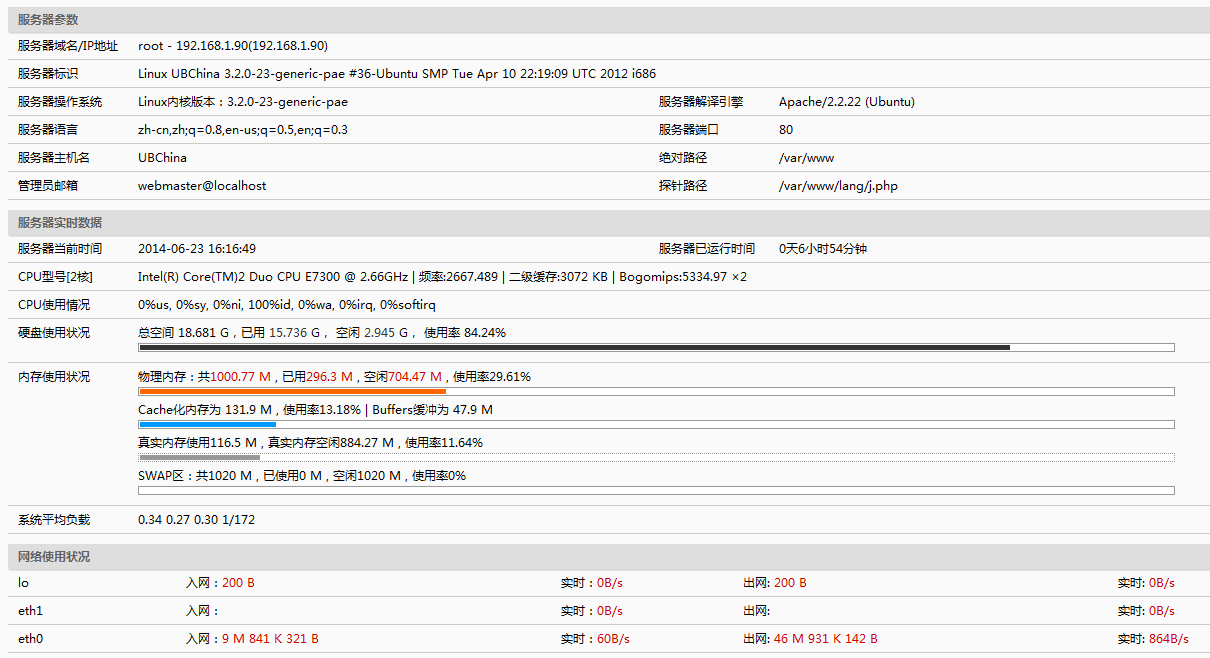Select the lo inbound 200 B value
Viewport: 1210px width, 658px height.
click(238, 583)
